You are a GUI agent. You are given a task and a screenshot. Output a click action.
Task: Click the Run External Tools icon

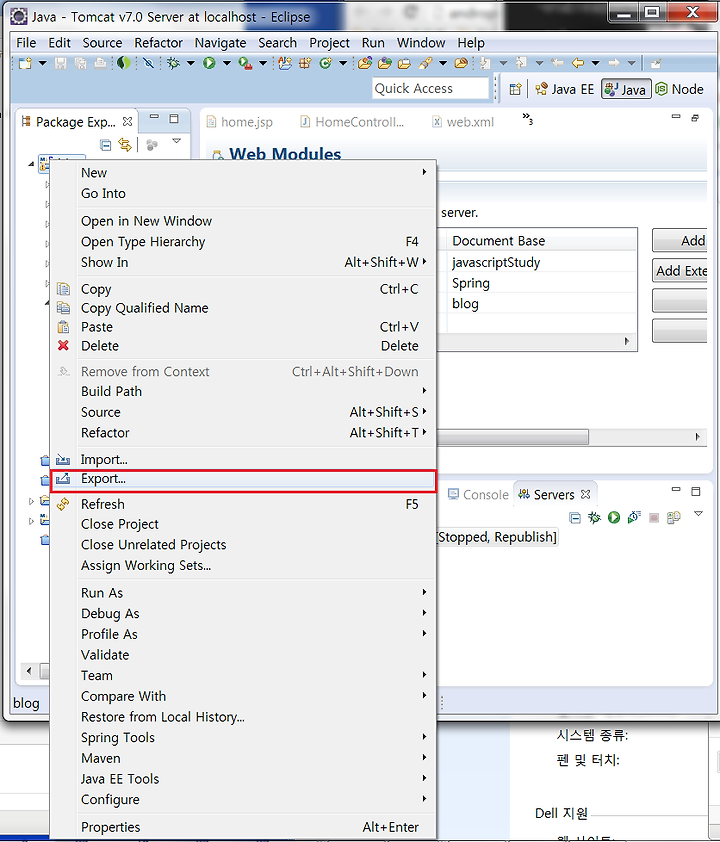click(245, 63)
